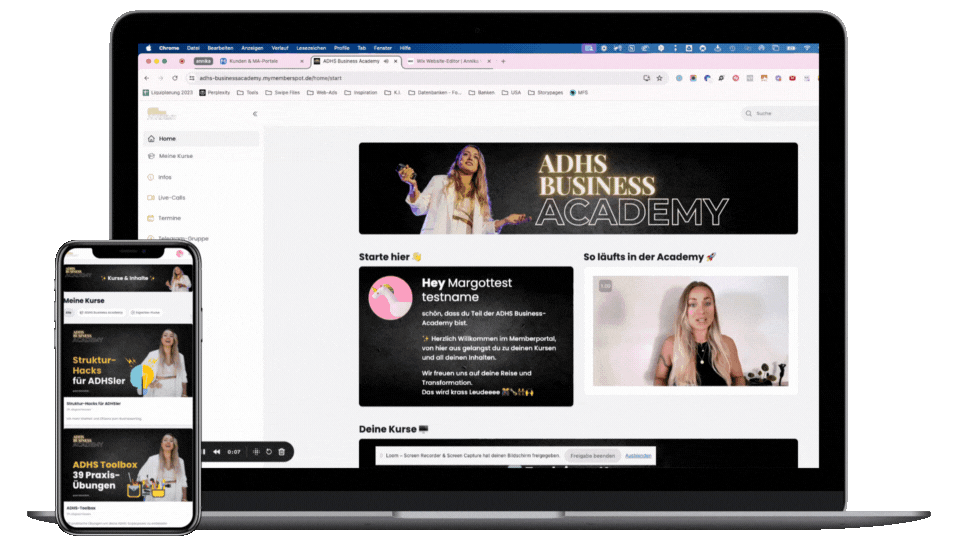Open the Banken bookmark folder
960x540 pixels.
click(x=482, y=93)
